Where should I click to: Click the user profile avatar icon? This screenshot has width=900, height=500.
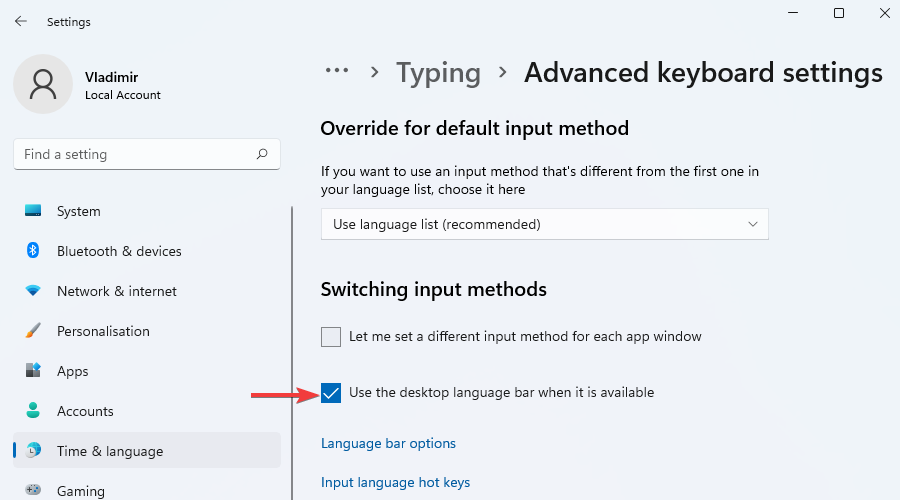pos(42,84)
